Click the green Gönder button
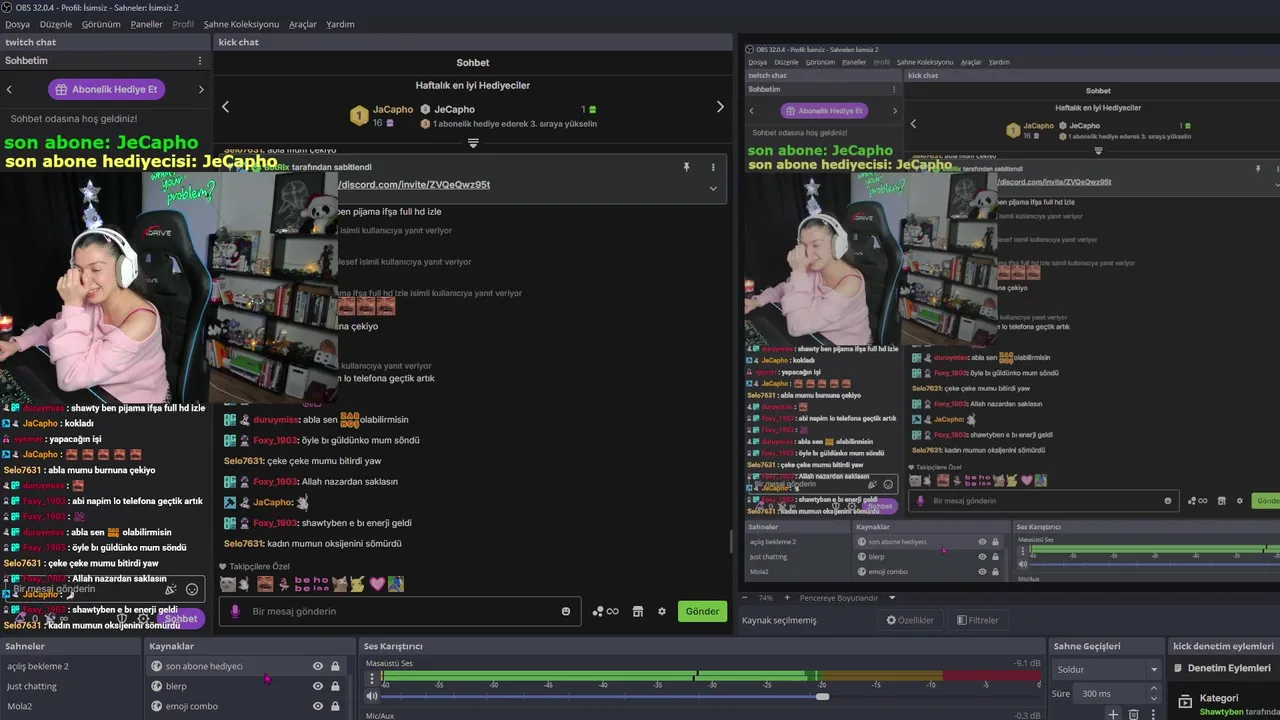Screen dimensions: 1280x720 click(x=702, y=611)
